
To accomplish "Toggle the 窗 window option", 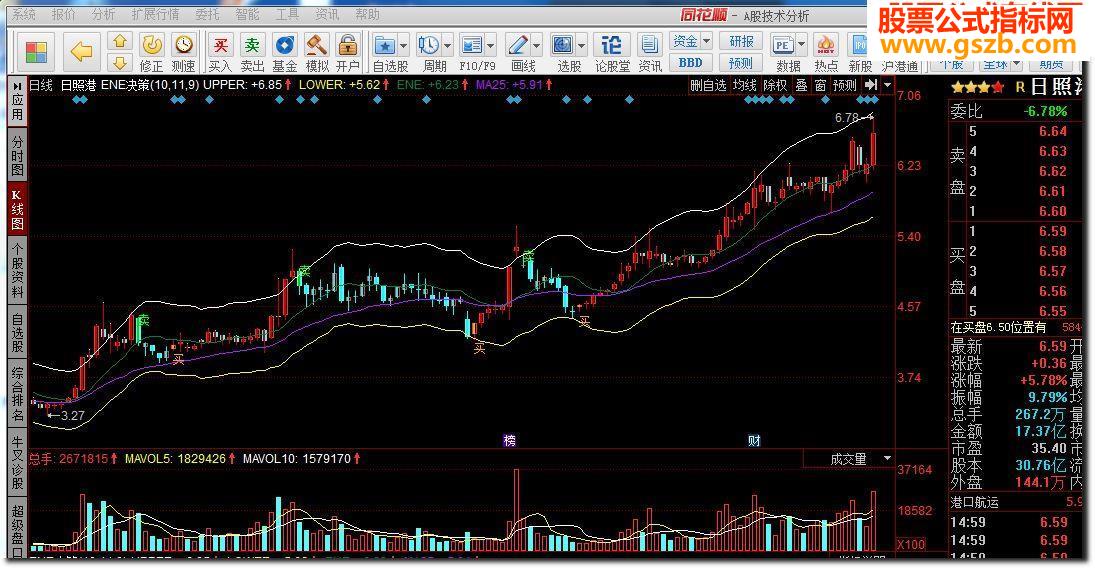I will 821,85.
